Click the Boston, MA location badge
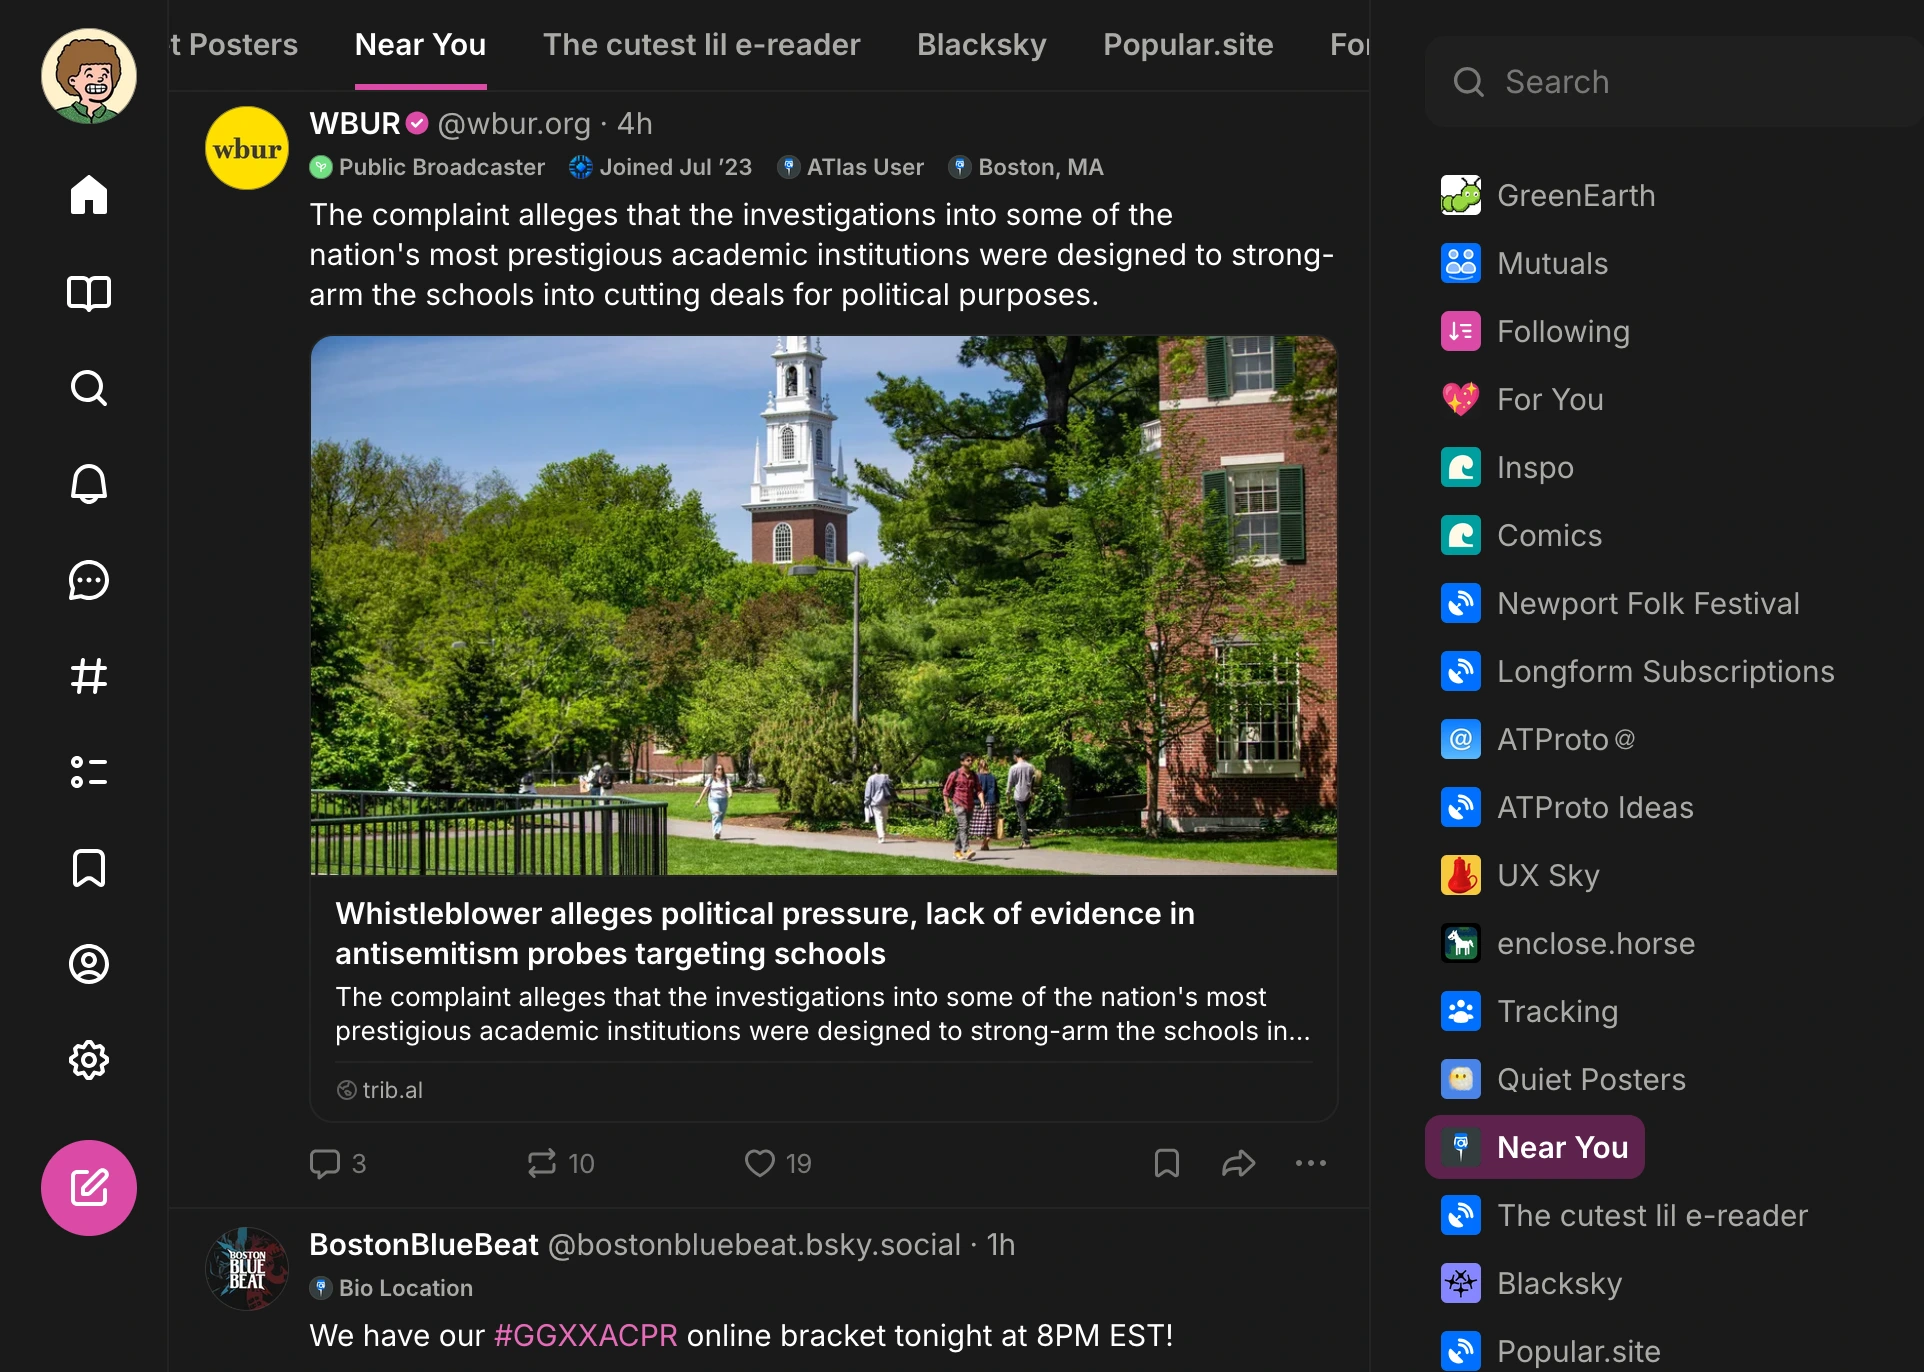The width and height of the screenshot is (1924, 1372). (x=1026, y=167)
